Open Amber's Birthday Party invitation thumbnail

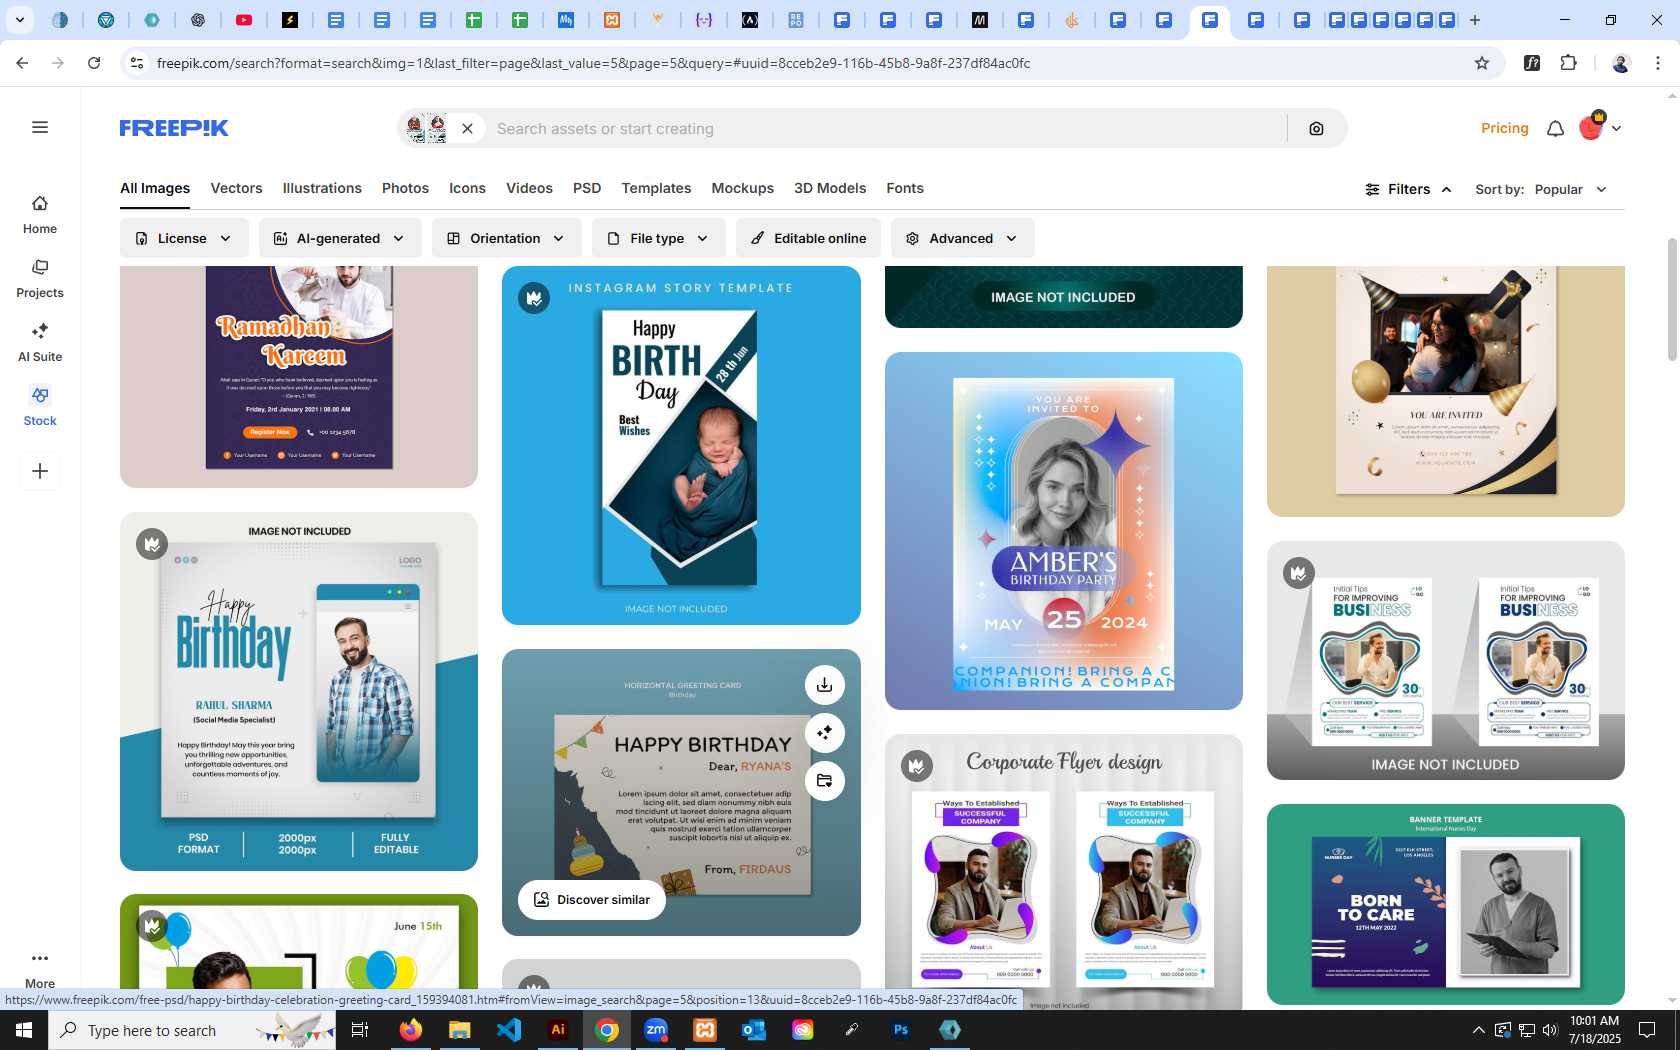1063,531
